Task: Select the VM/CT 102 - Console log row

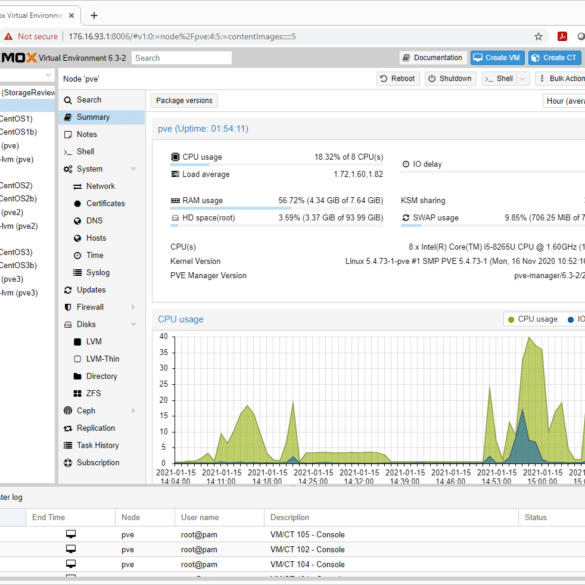Action: (292, 550)
